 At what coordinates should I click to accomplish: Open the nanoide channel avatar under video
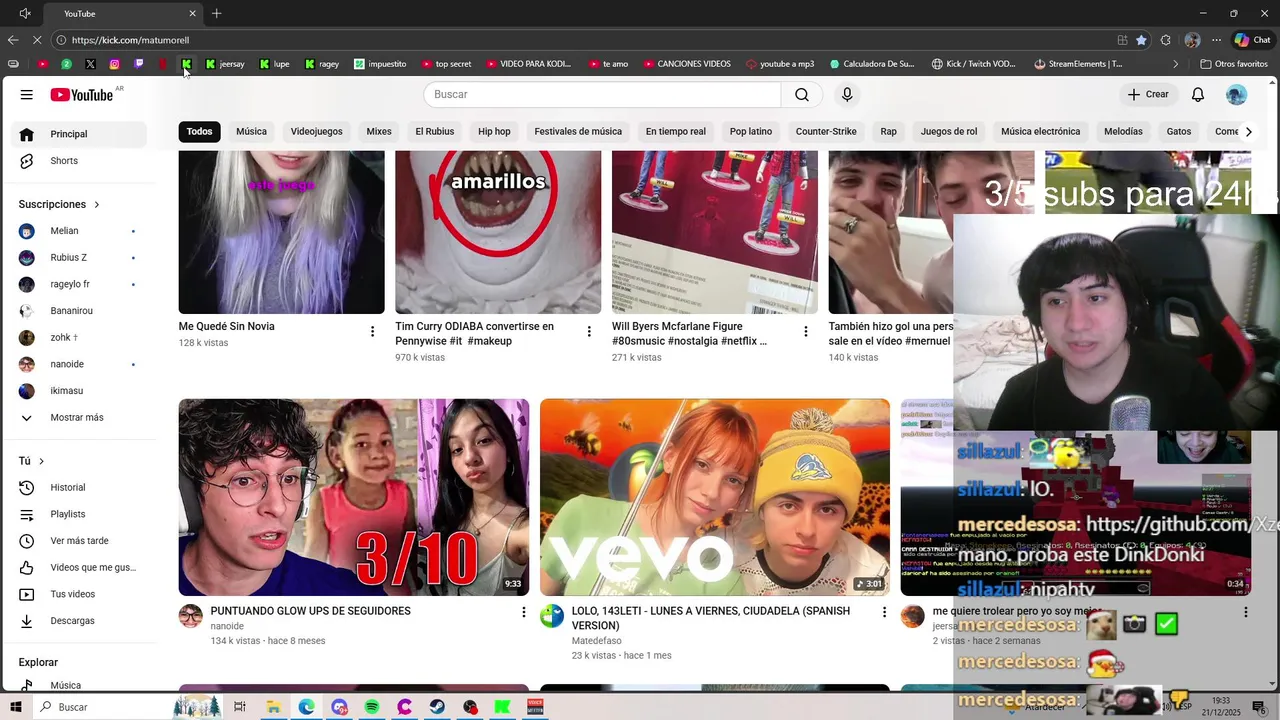(x=190, y=616)
